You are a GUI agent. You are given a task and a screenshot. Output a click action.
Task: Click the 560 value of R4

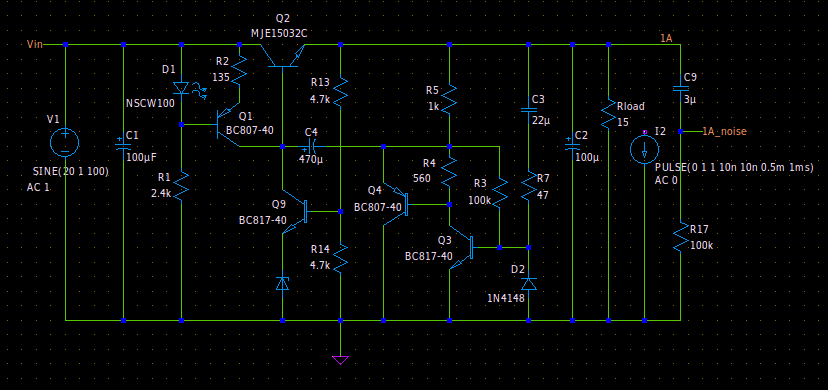pos(422,178)
